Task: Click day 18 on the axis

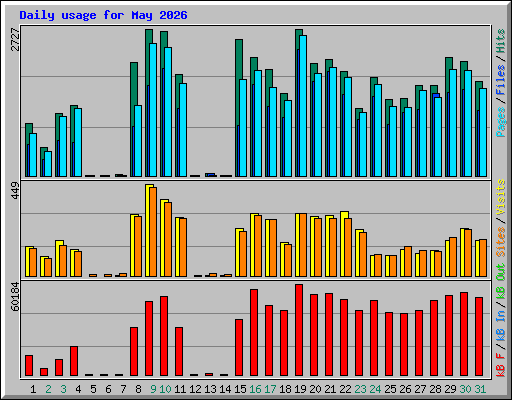Action: point(285,389)
